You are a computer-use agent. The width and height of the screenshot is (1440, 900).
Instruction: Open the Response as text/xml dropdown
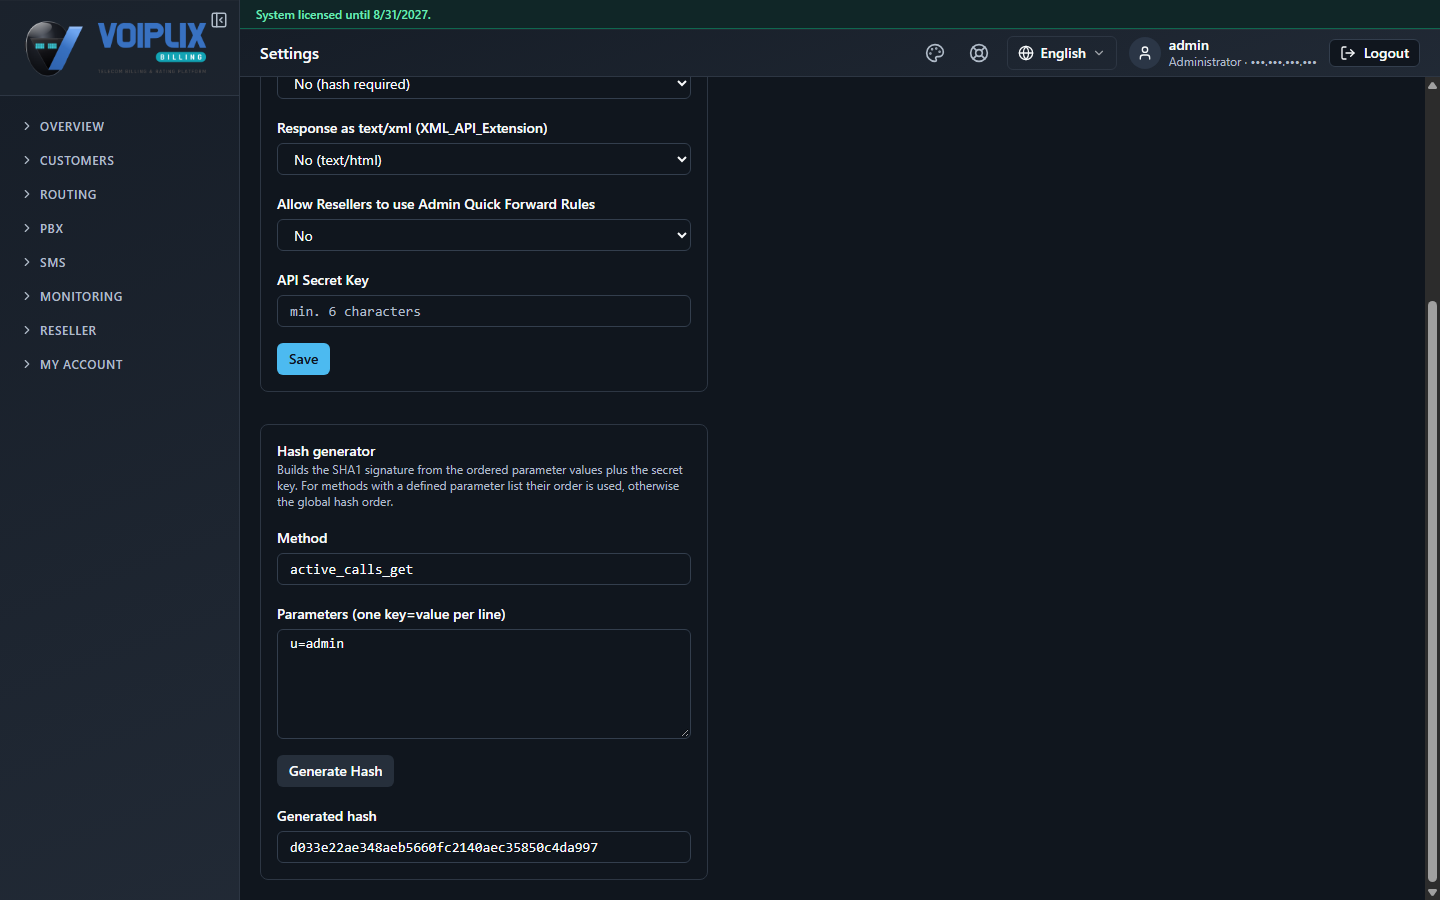[484, 159]
